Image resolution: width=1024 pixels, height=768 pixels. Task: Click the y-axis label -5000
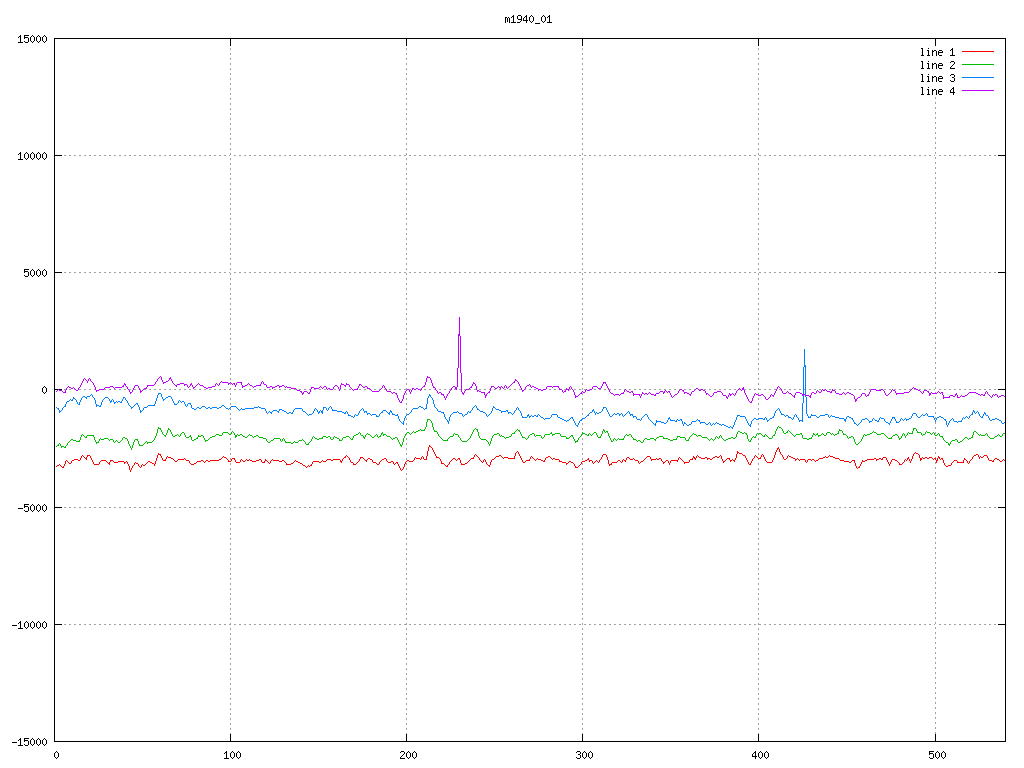tap(32, 507)
